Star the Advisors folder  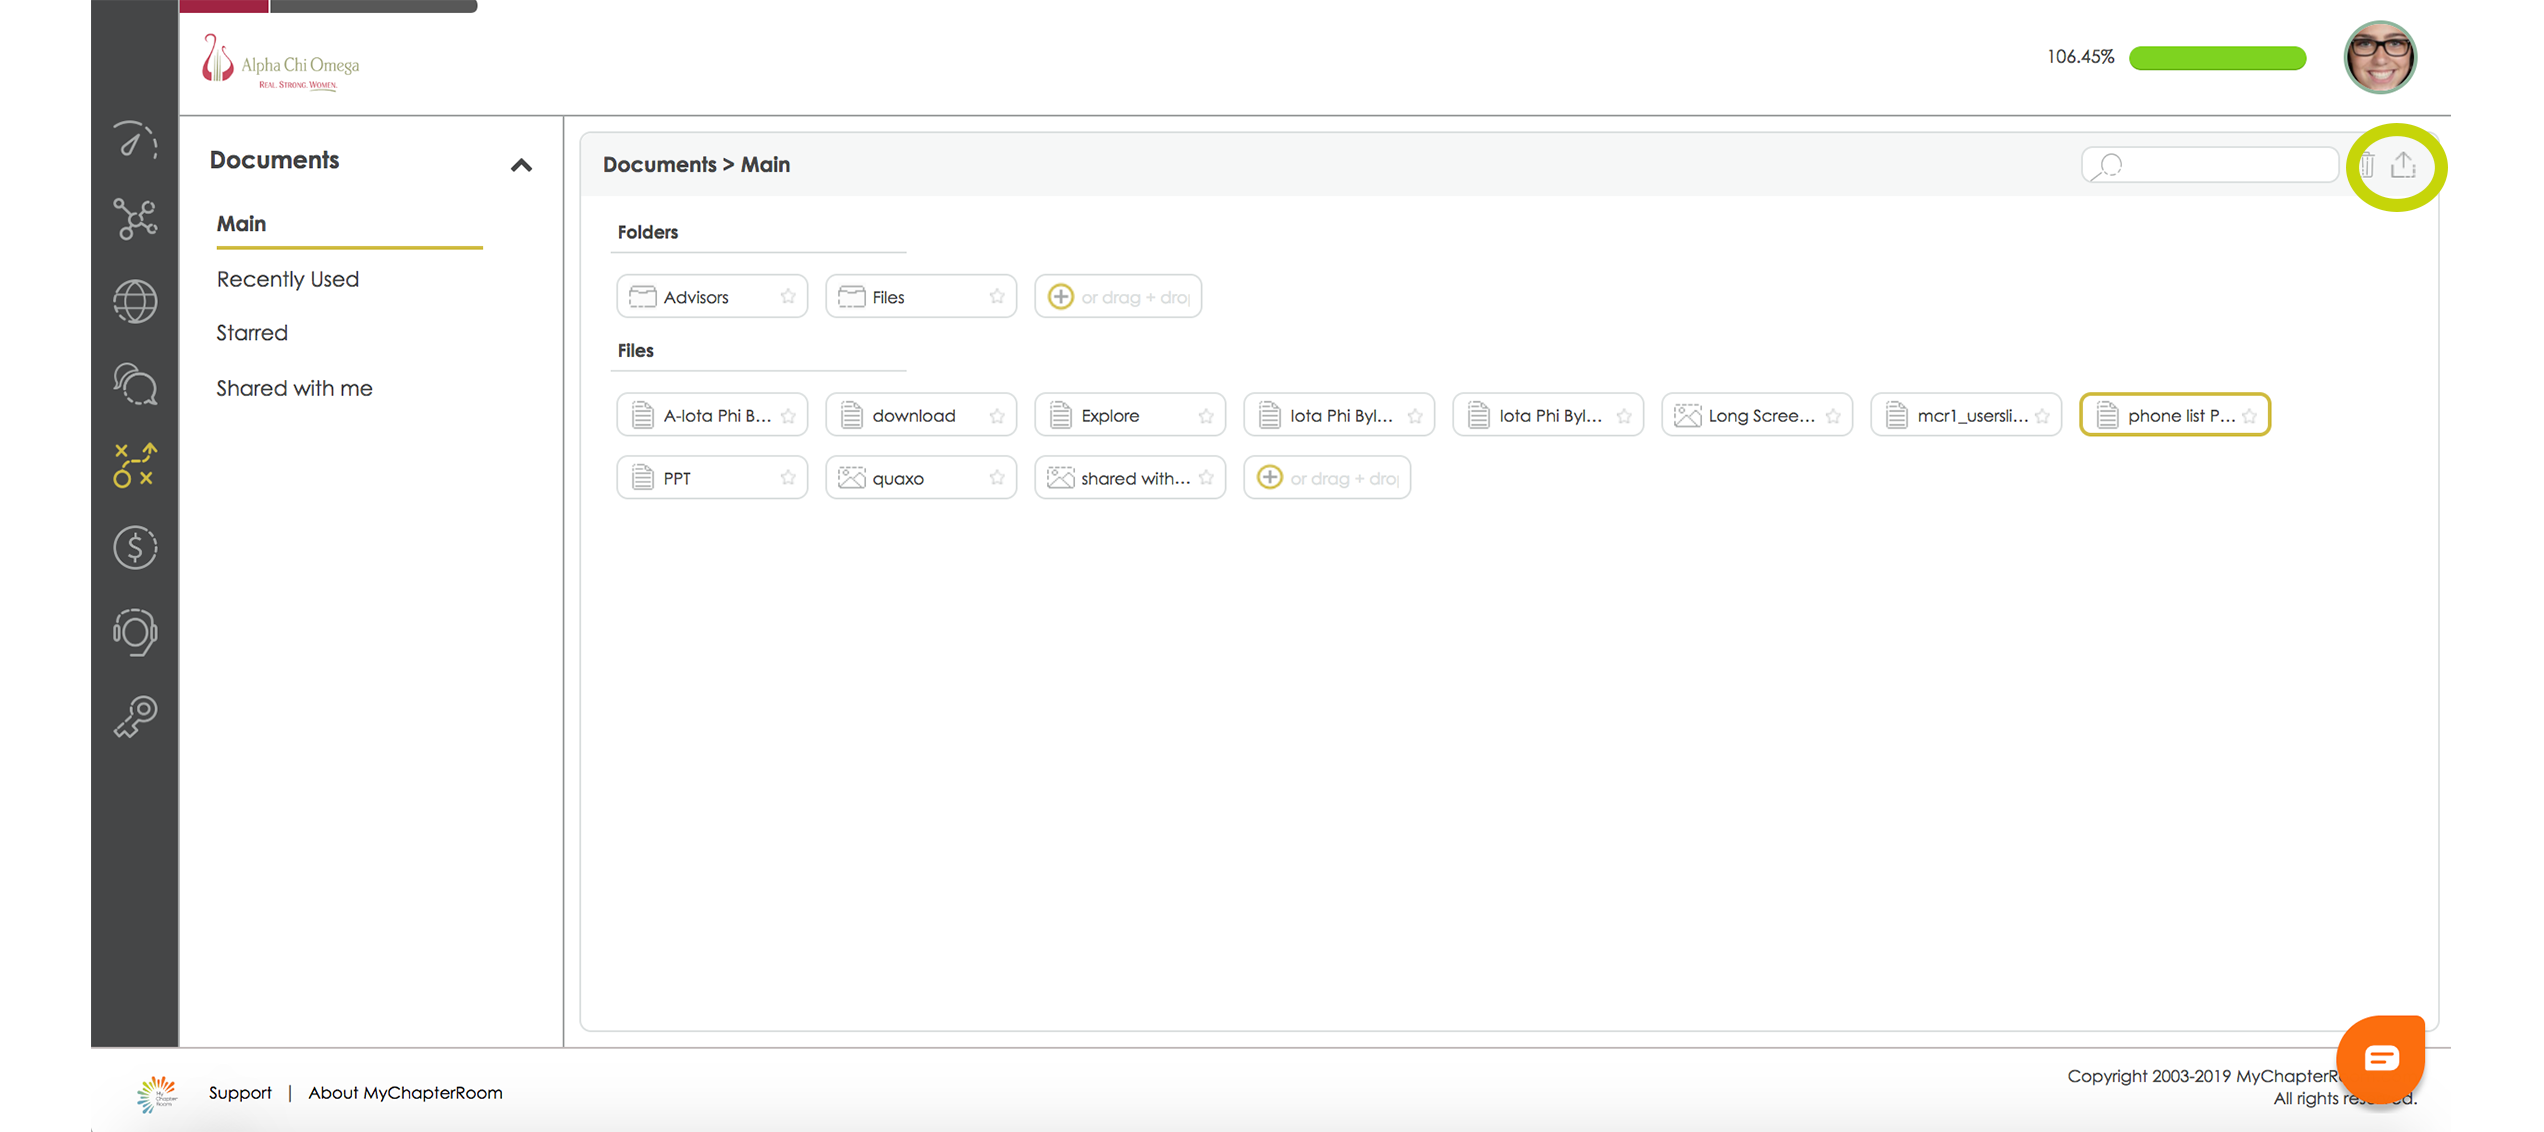click(788, 296)
